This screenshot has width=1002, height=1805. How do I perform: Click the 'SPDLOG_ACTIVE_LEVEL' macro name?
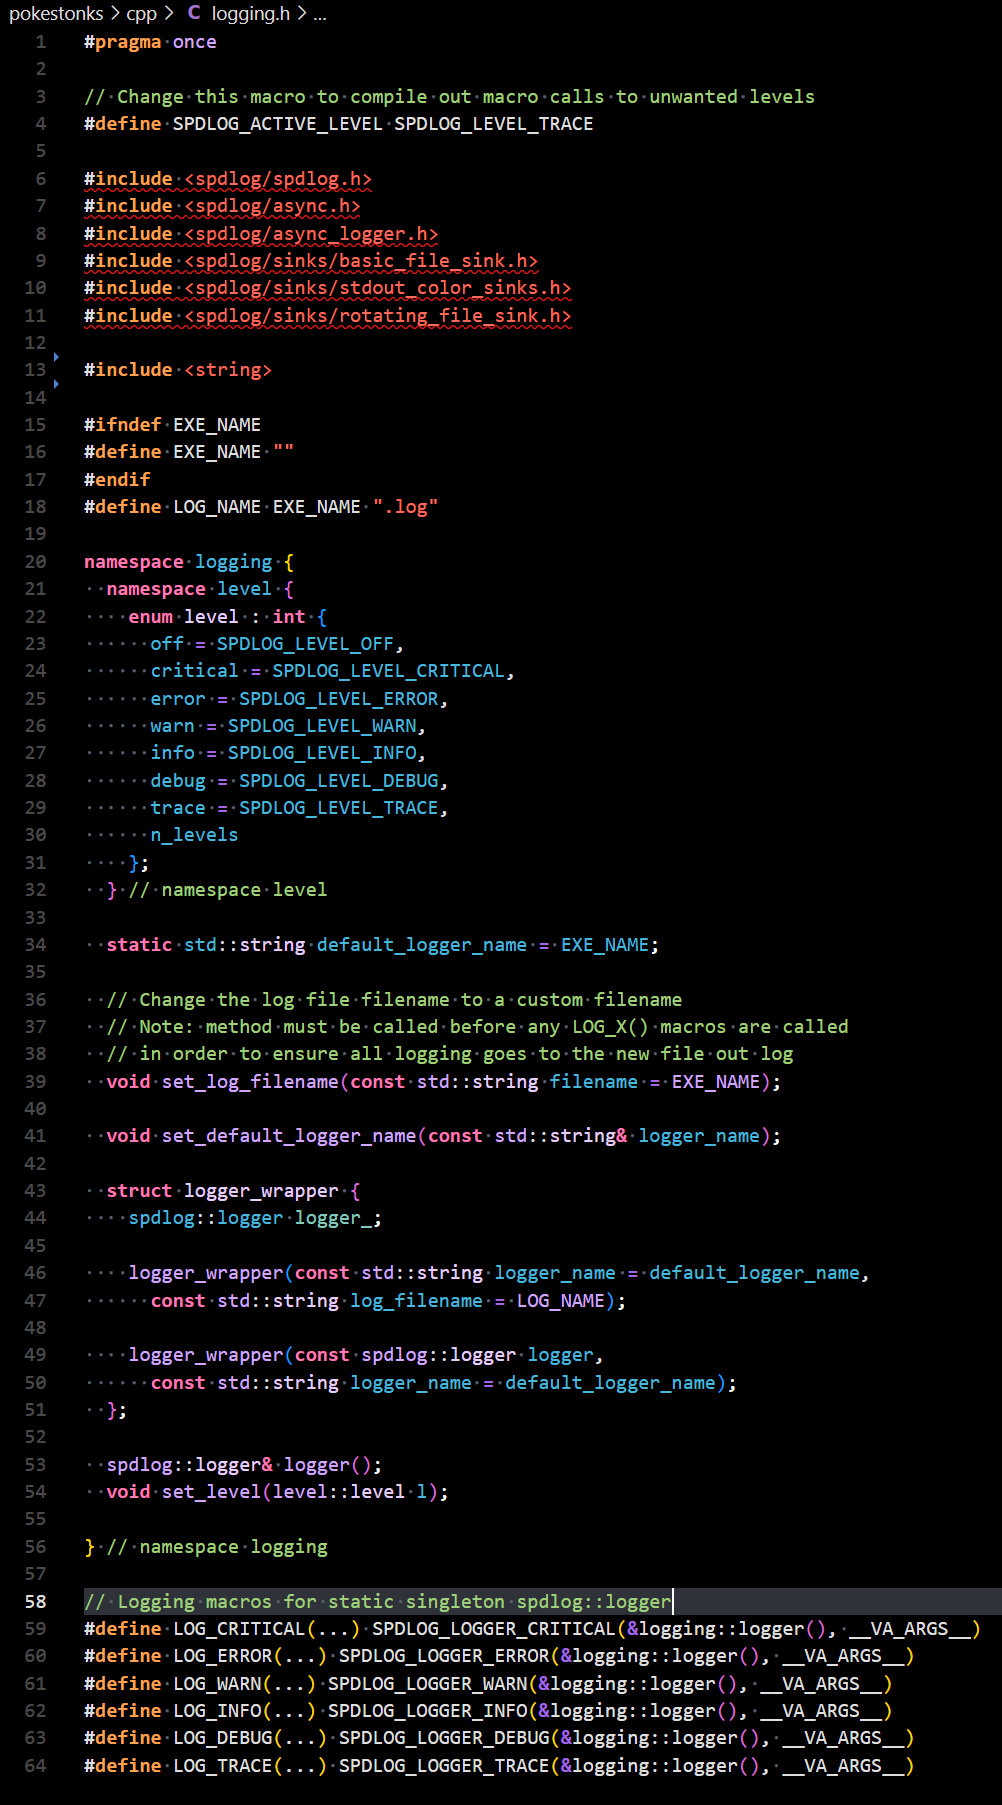278,124
